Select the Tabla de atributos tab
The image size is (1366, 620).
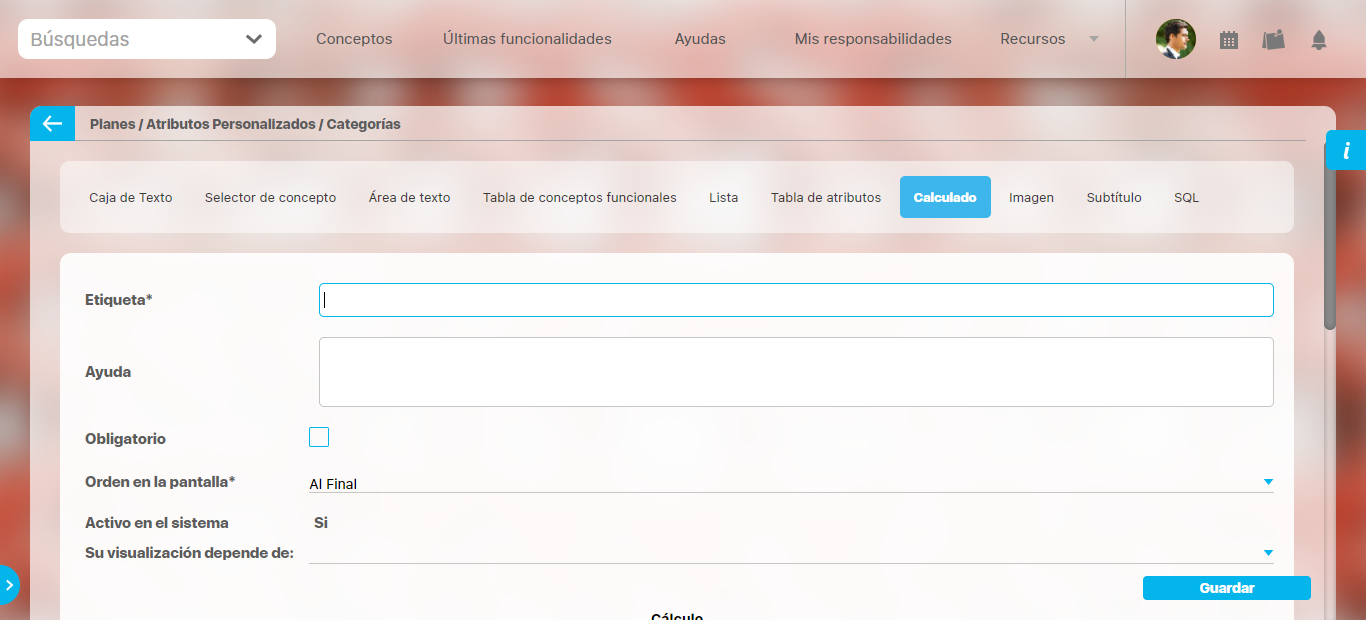[x=826, y=197]
